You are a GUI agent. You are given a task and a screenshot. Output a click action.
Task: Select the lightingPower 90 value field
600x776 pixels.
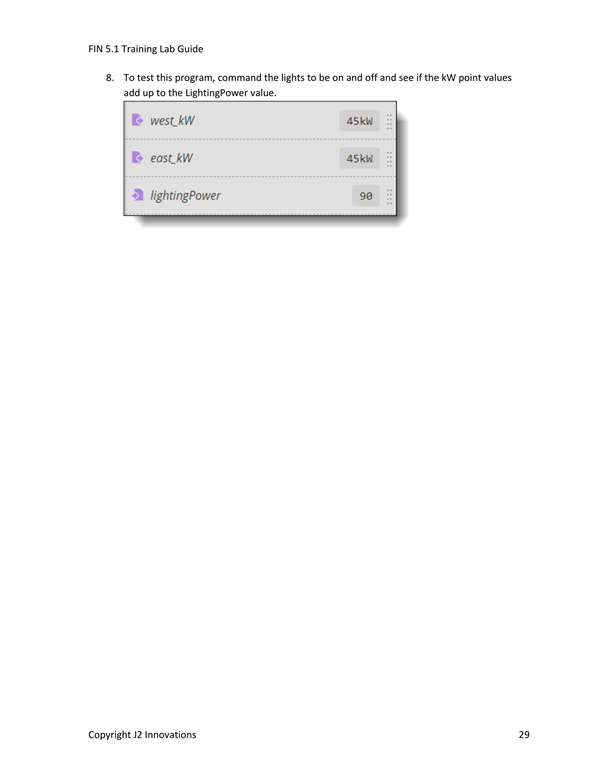coord(366,196)
